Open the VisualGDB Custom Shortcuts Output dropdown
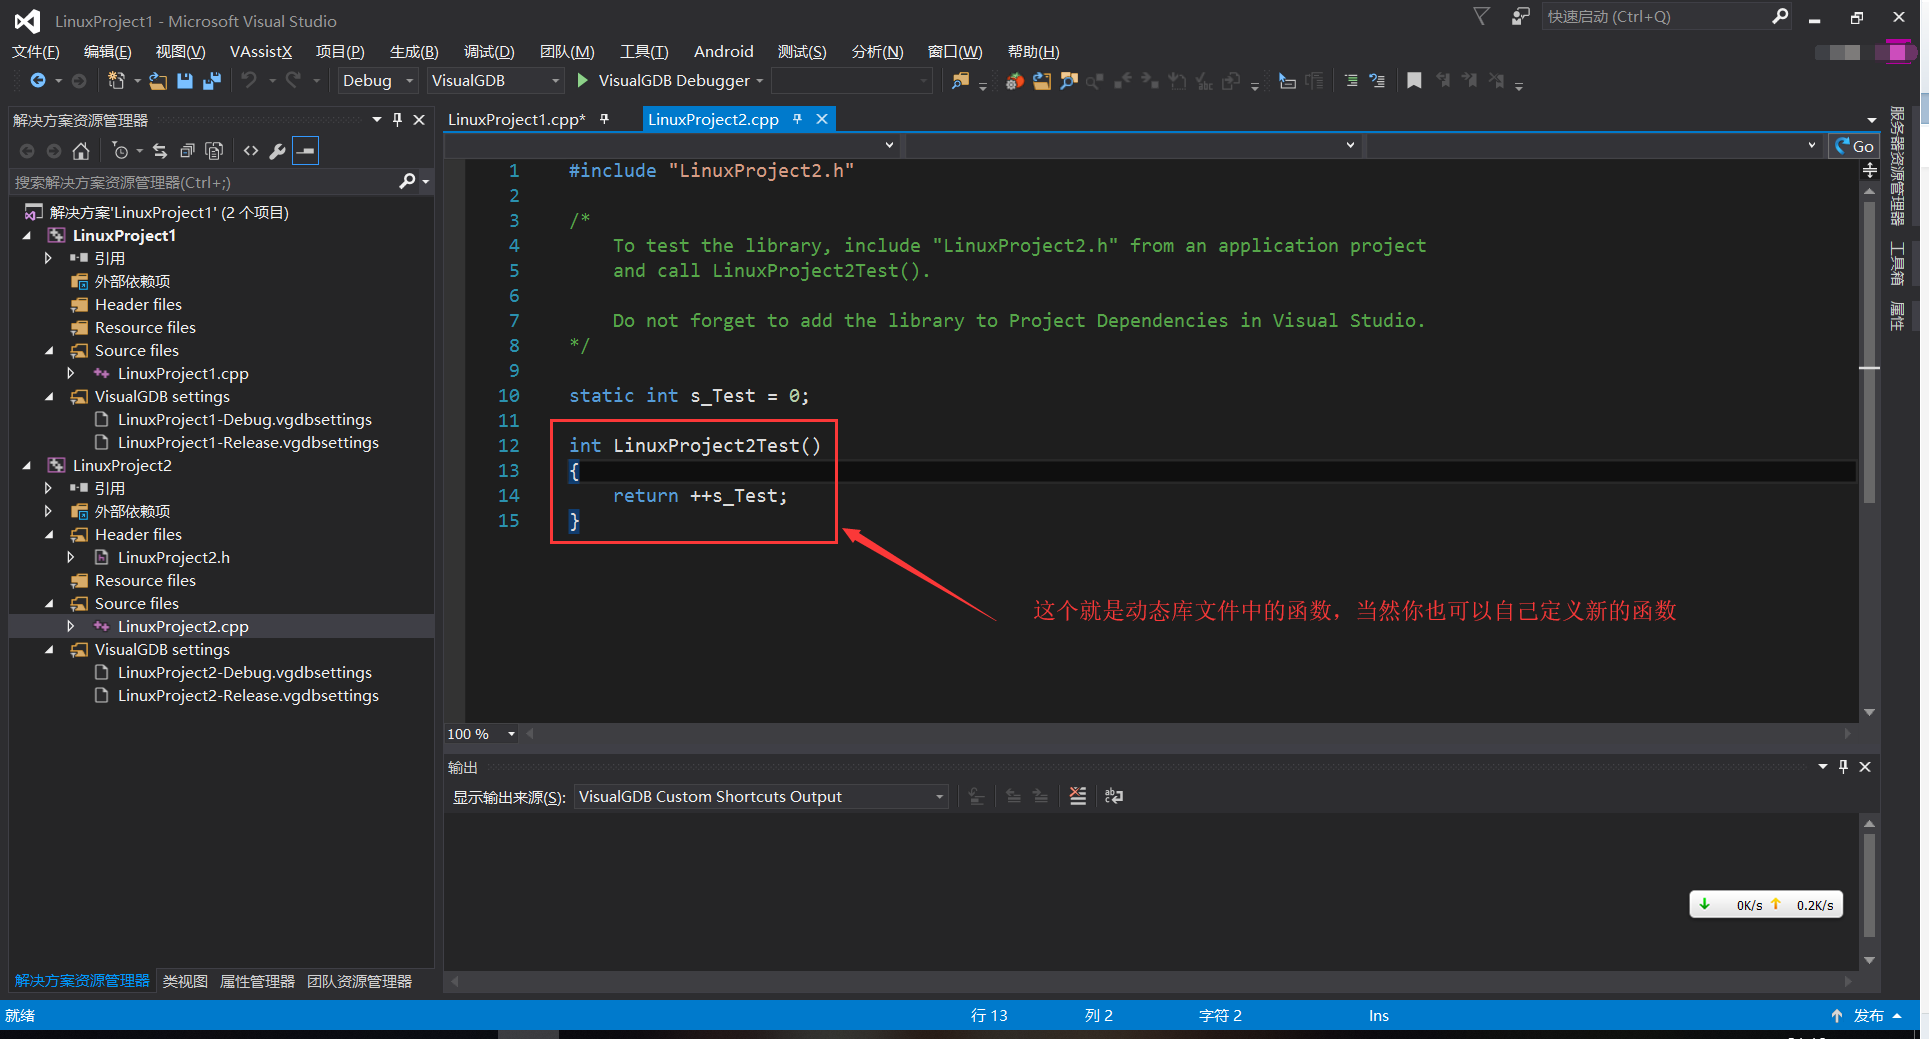 (x=936, y=796)
